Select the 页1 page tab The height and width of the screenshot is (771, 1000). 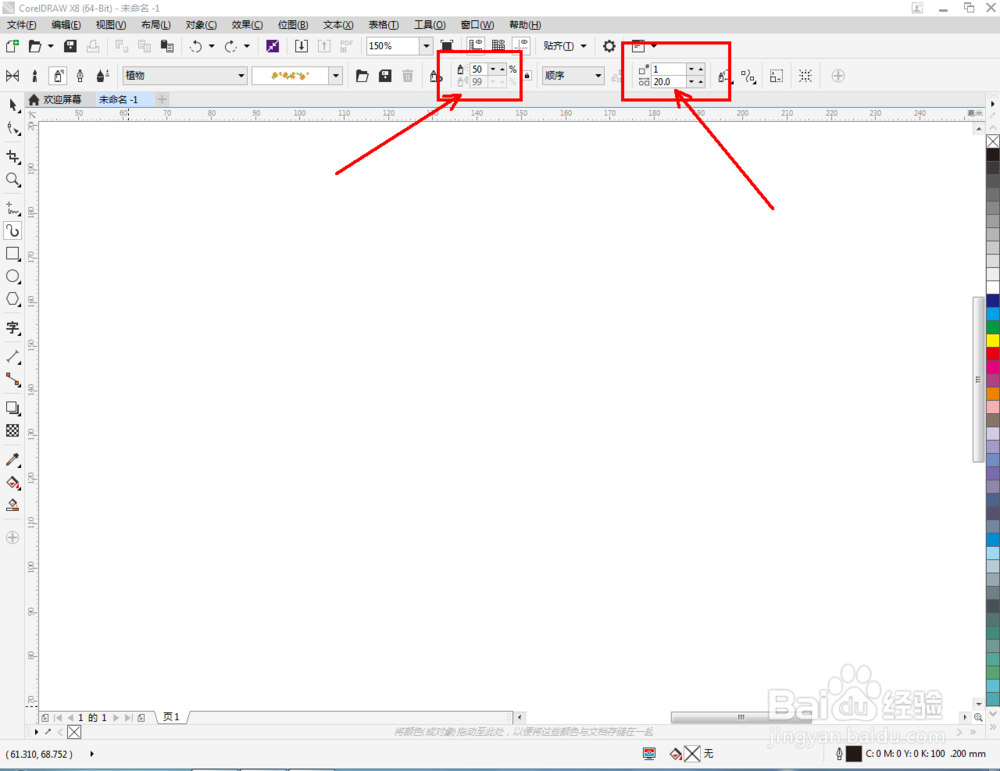pyautogui.click(x=171, y=717)
